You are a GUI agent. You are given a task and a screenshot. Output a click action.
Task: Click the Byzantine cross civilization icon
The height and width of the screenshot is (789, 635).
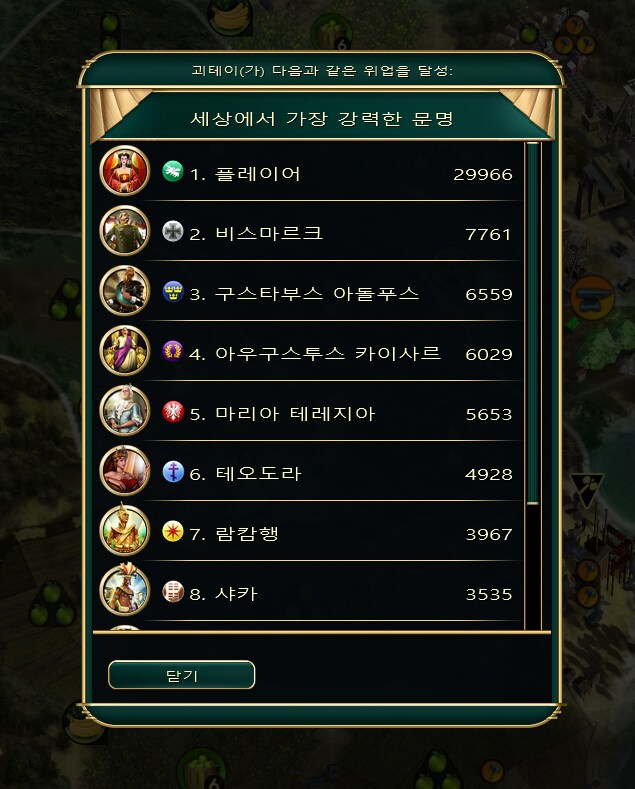(173, 471)
